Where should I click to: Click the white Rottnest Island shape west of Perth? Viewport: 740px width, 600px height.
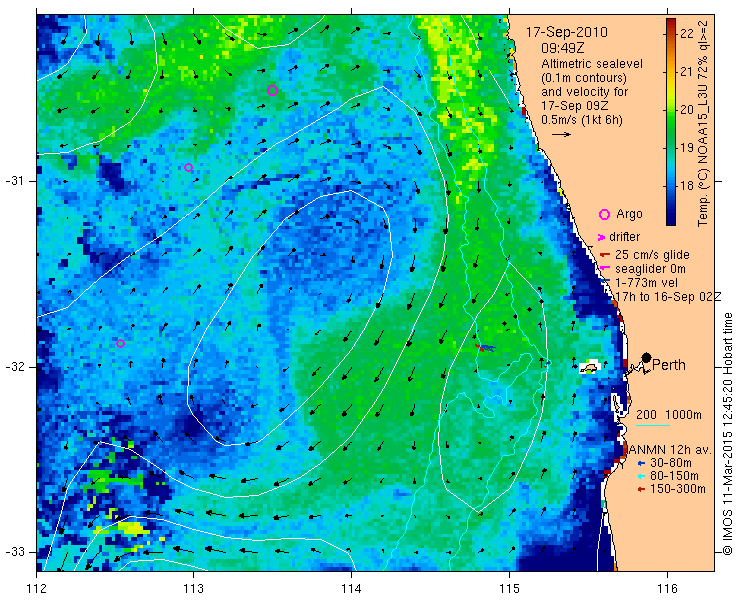(589, 367)
